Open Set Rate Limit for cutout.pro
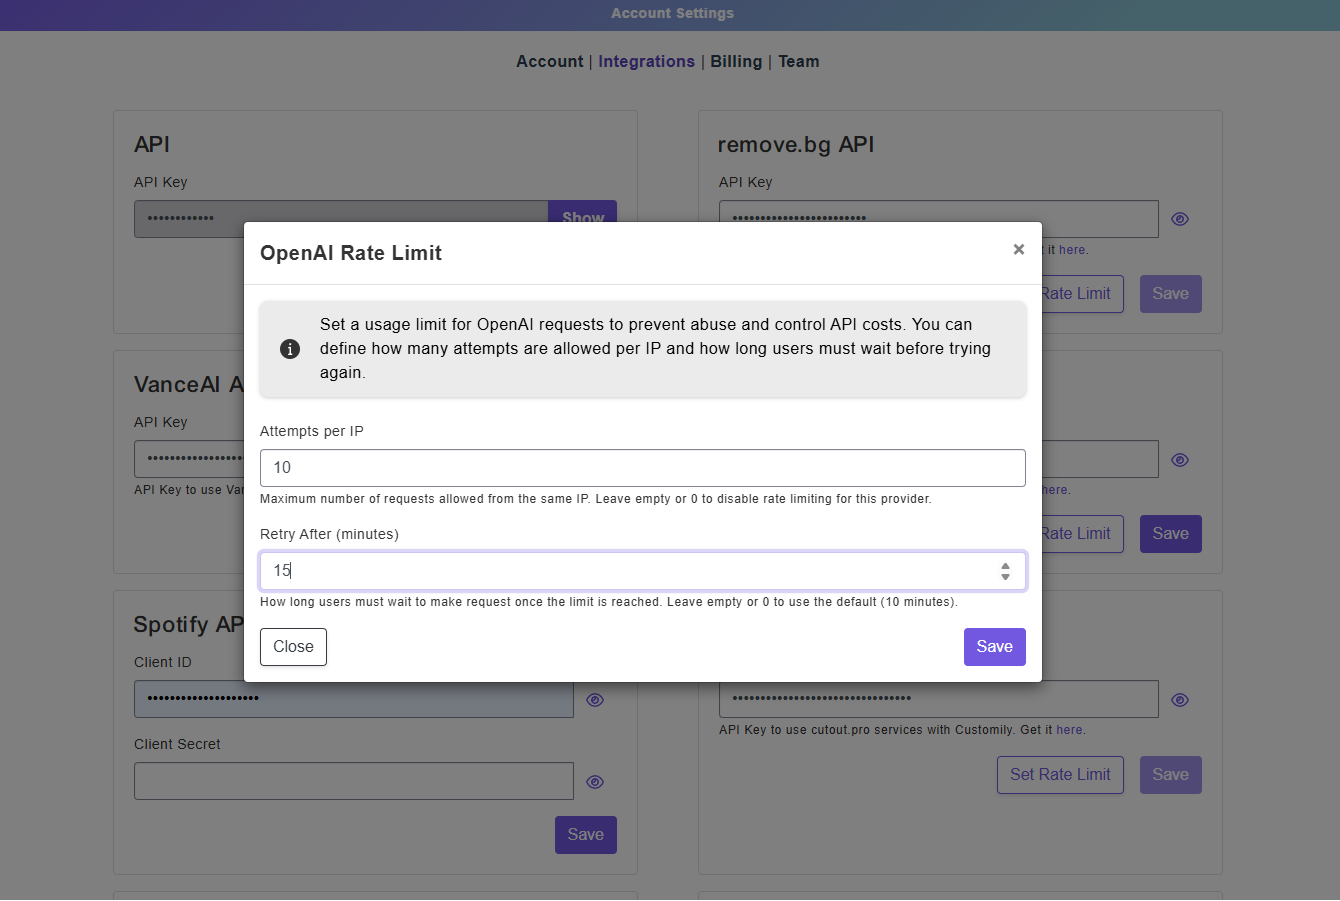 pyautogui.click(x=1060, y=775)
